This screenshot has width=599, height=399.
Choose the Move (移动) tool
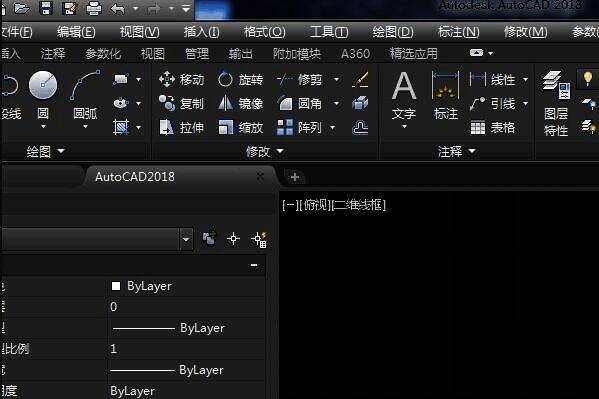[x=181, y=79]
